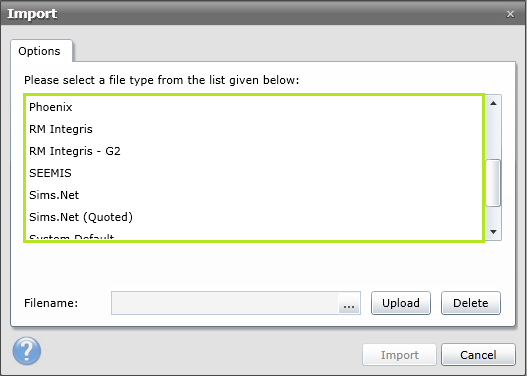Image resolution: width=527 pixels, height=376 pixels.
Task: Click the scroll up arrow in the file type list
Action: pyautogui.click(x=493, y=103)
